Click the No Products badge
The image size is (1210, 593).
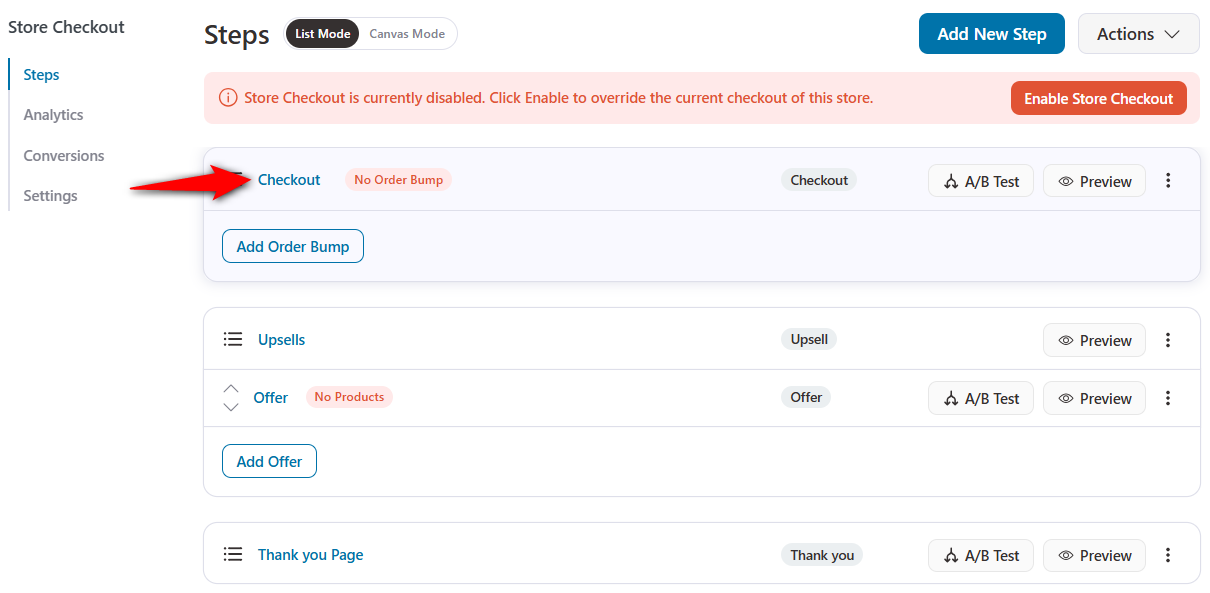349,397
